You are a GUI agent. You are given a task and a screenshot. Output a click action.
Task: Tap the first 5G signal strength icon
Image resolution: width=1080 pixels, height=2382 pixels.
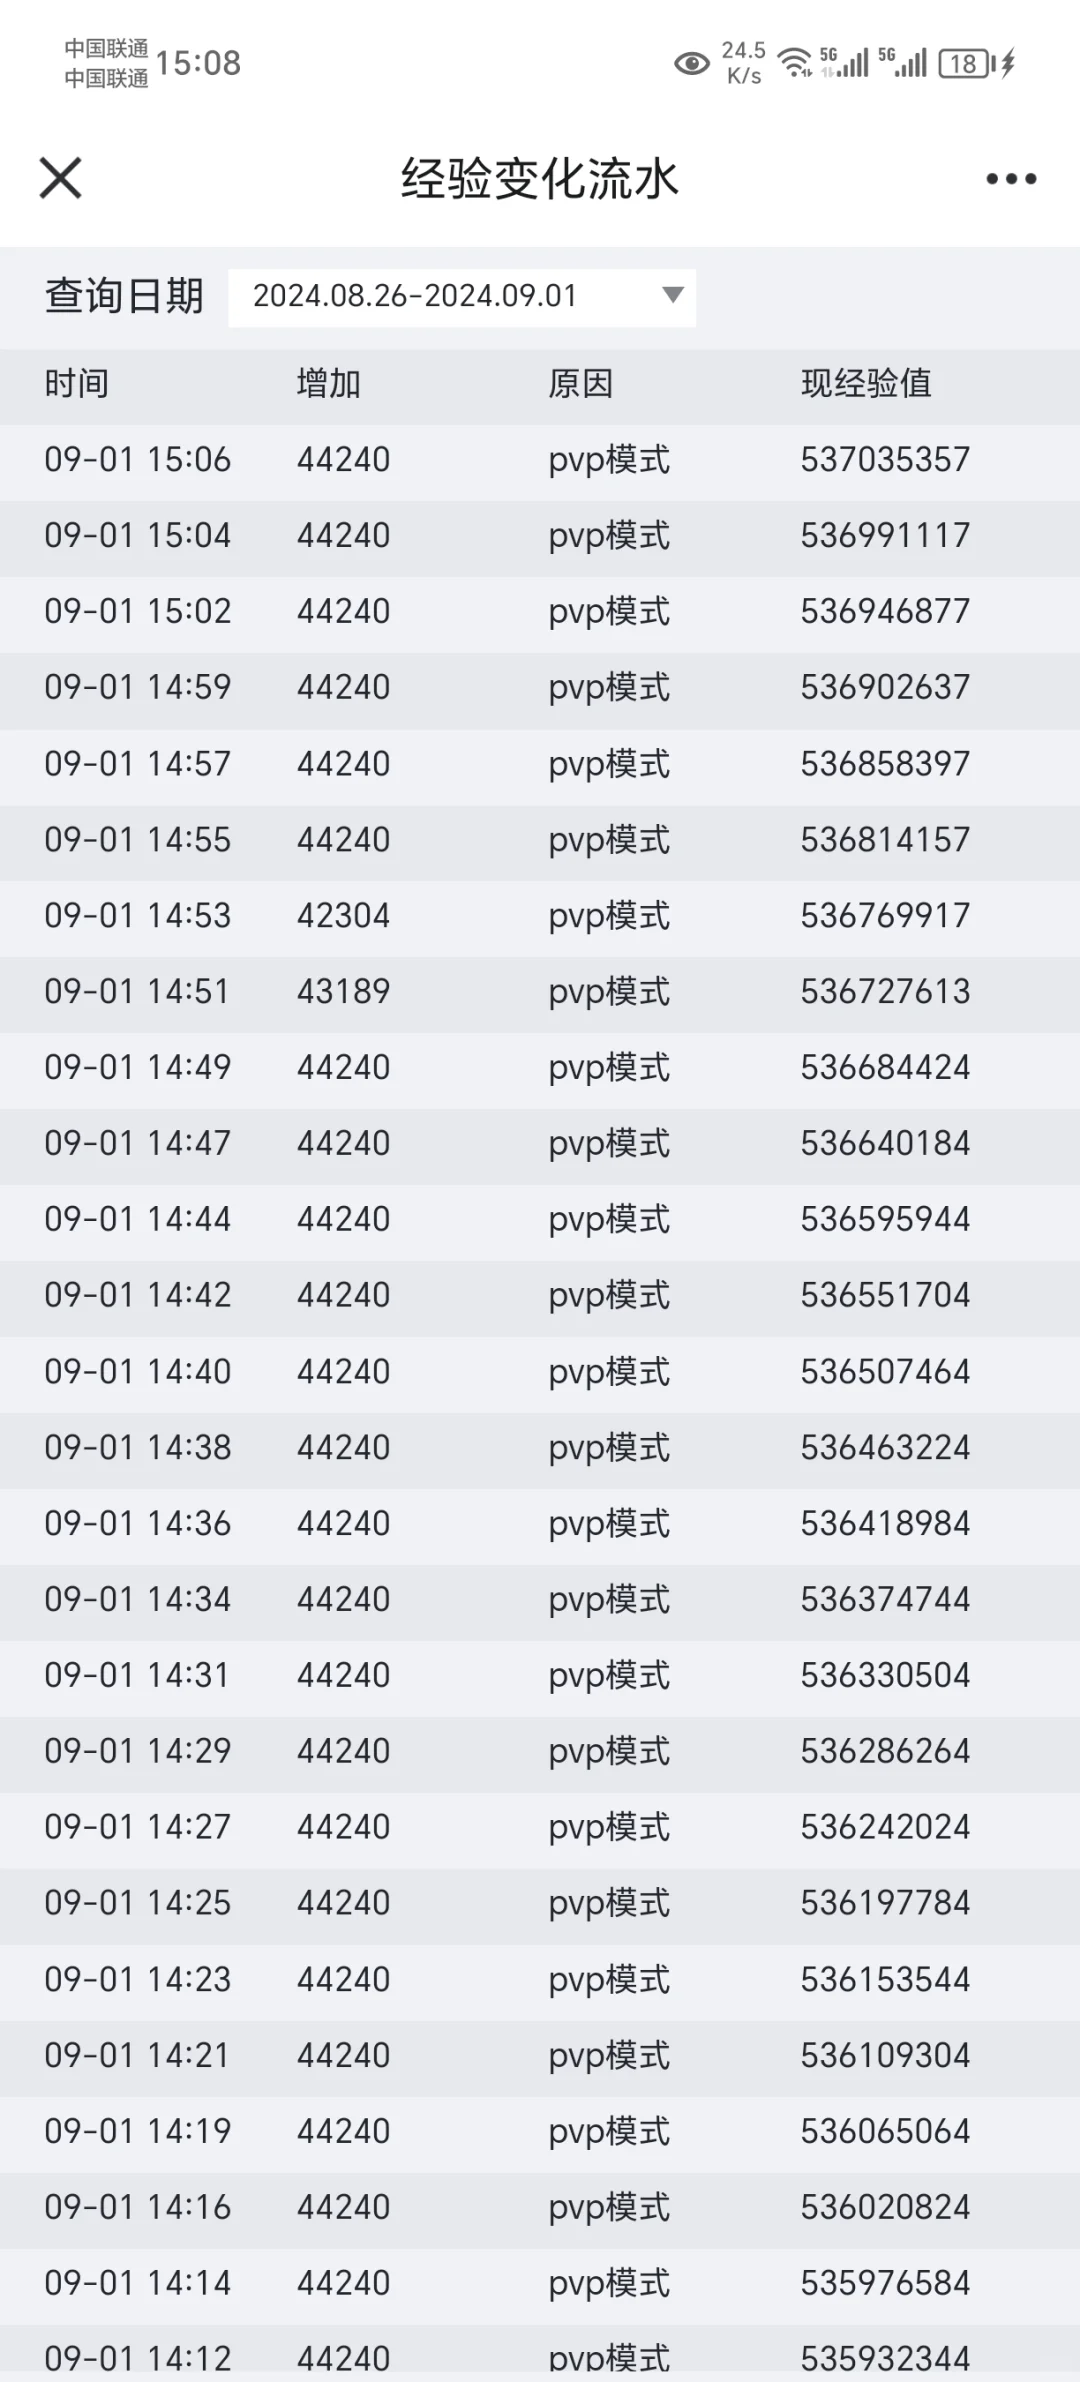(x=845, y=63)
